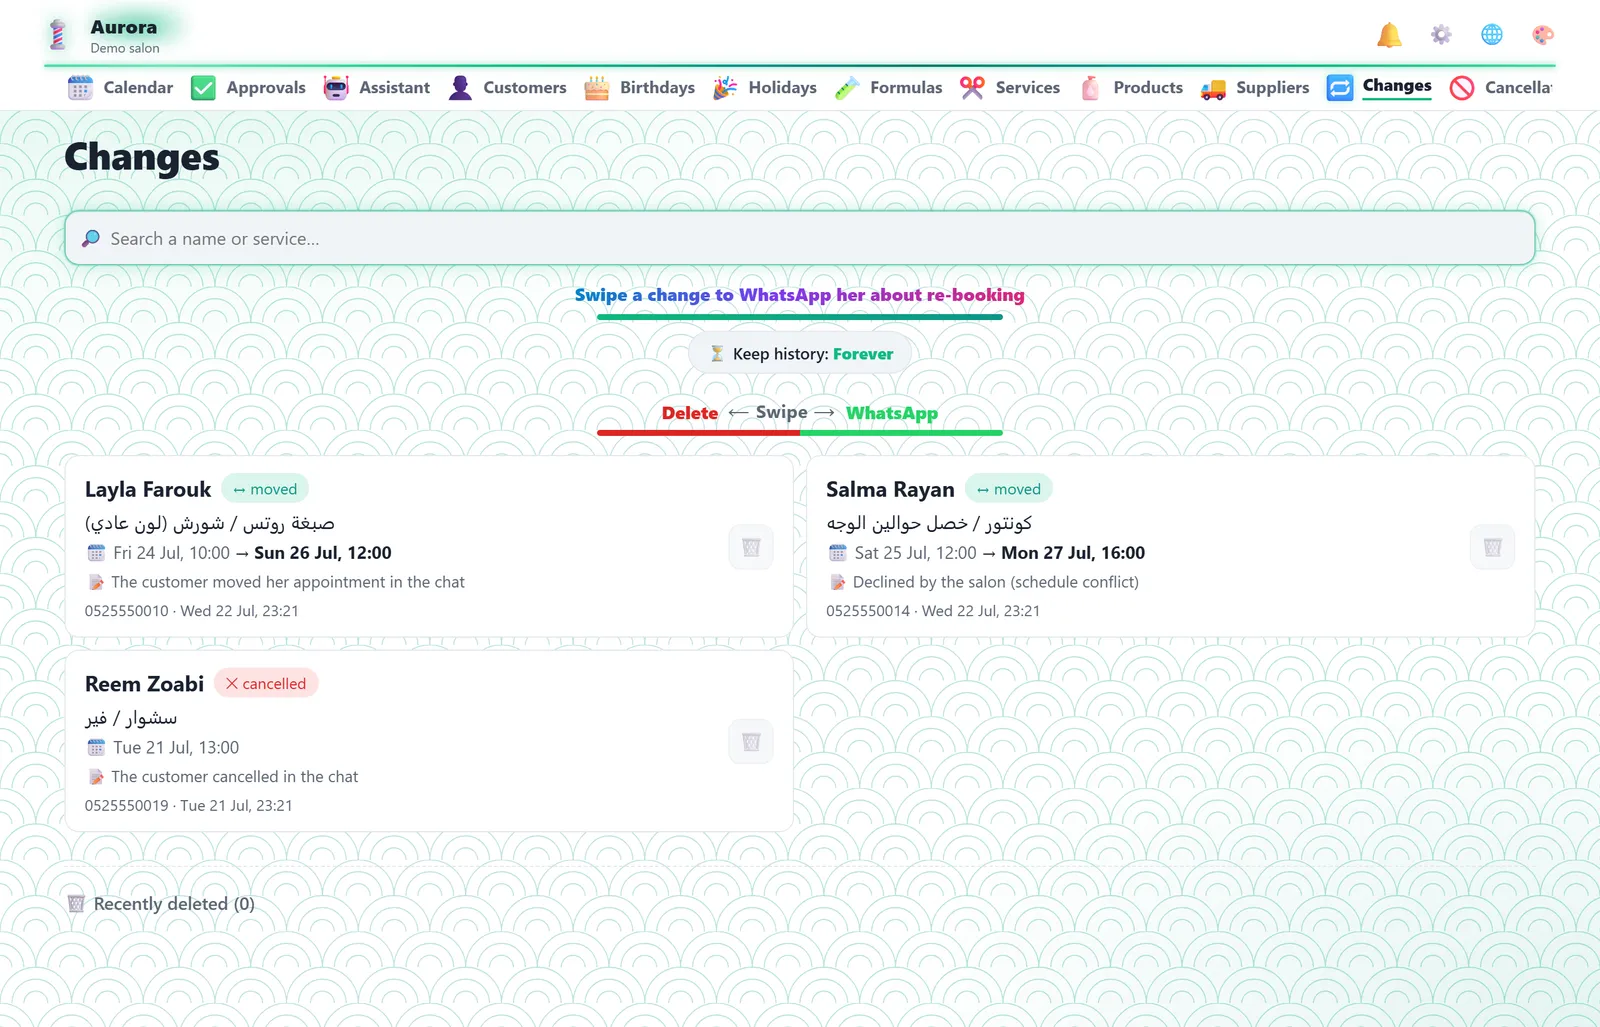Click the WhatsApp swipe label

coord(892,413)
